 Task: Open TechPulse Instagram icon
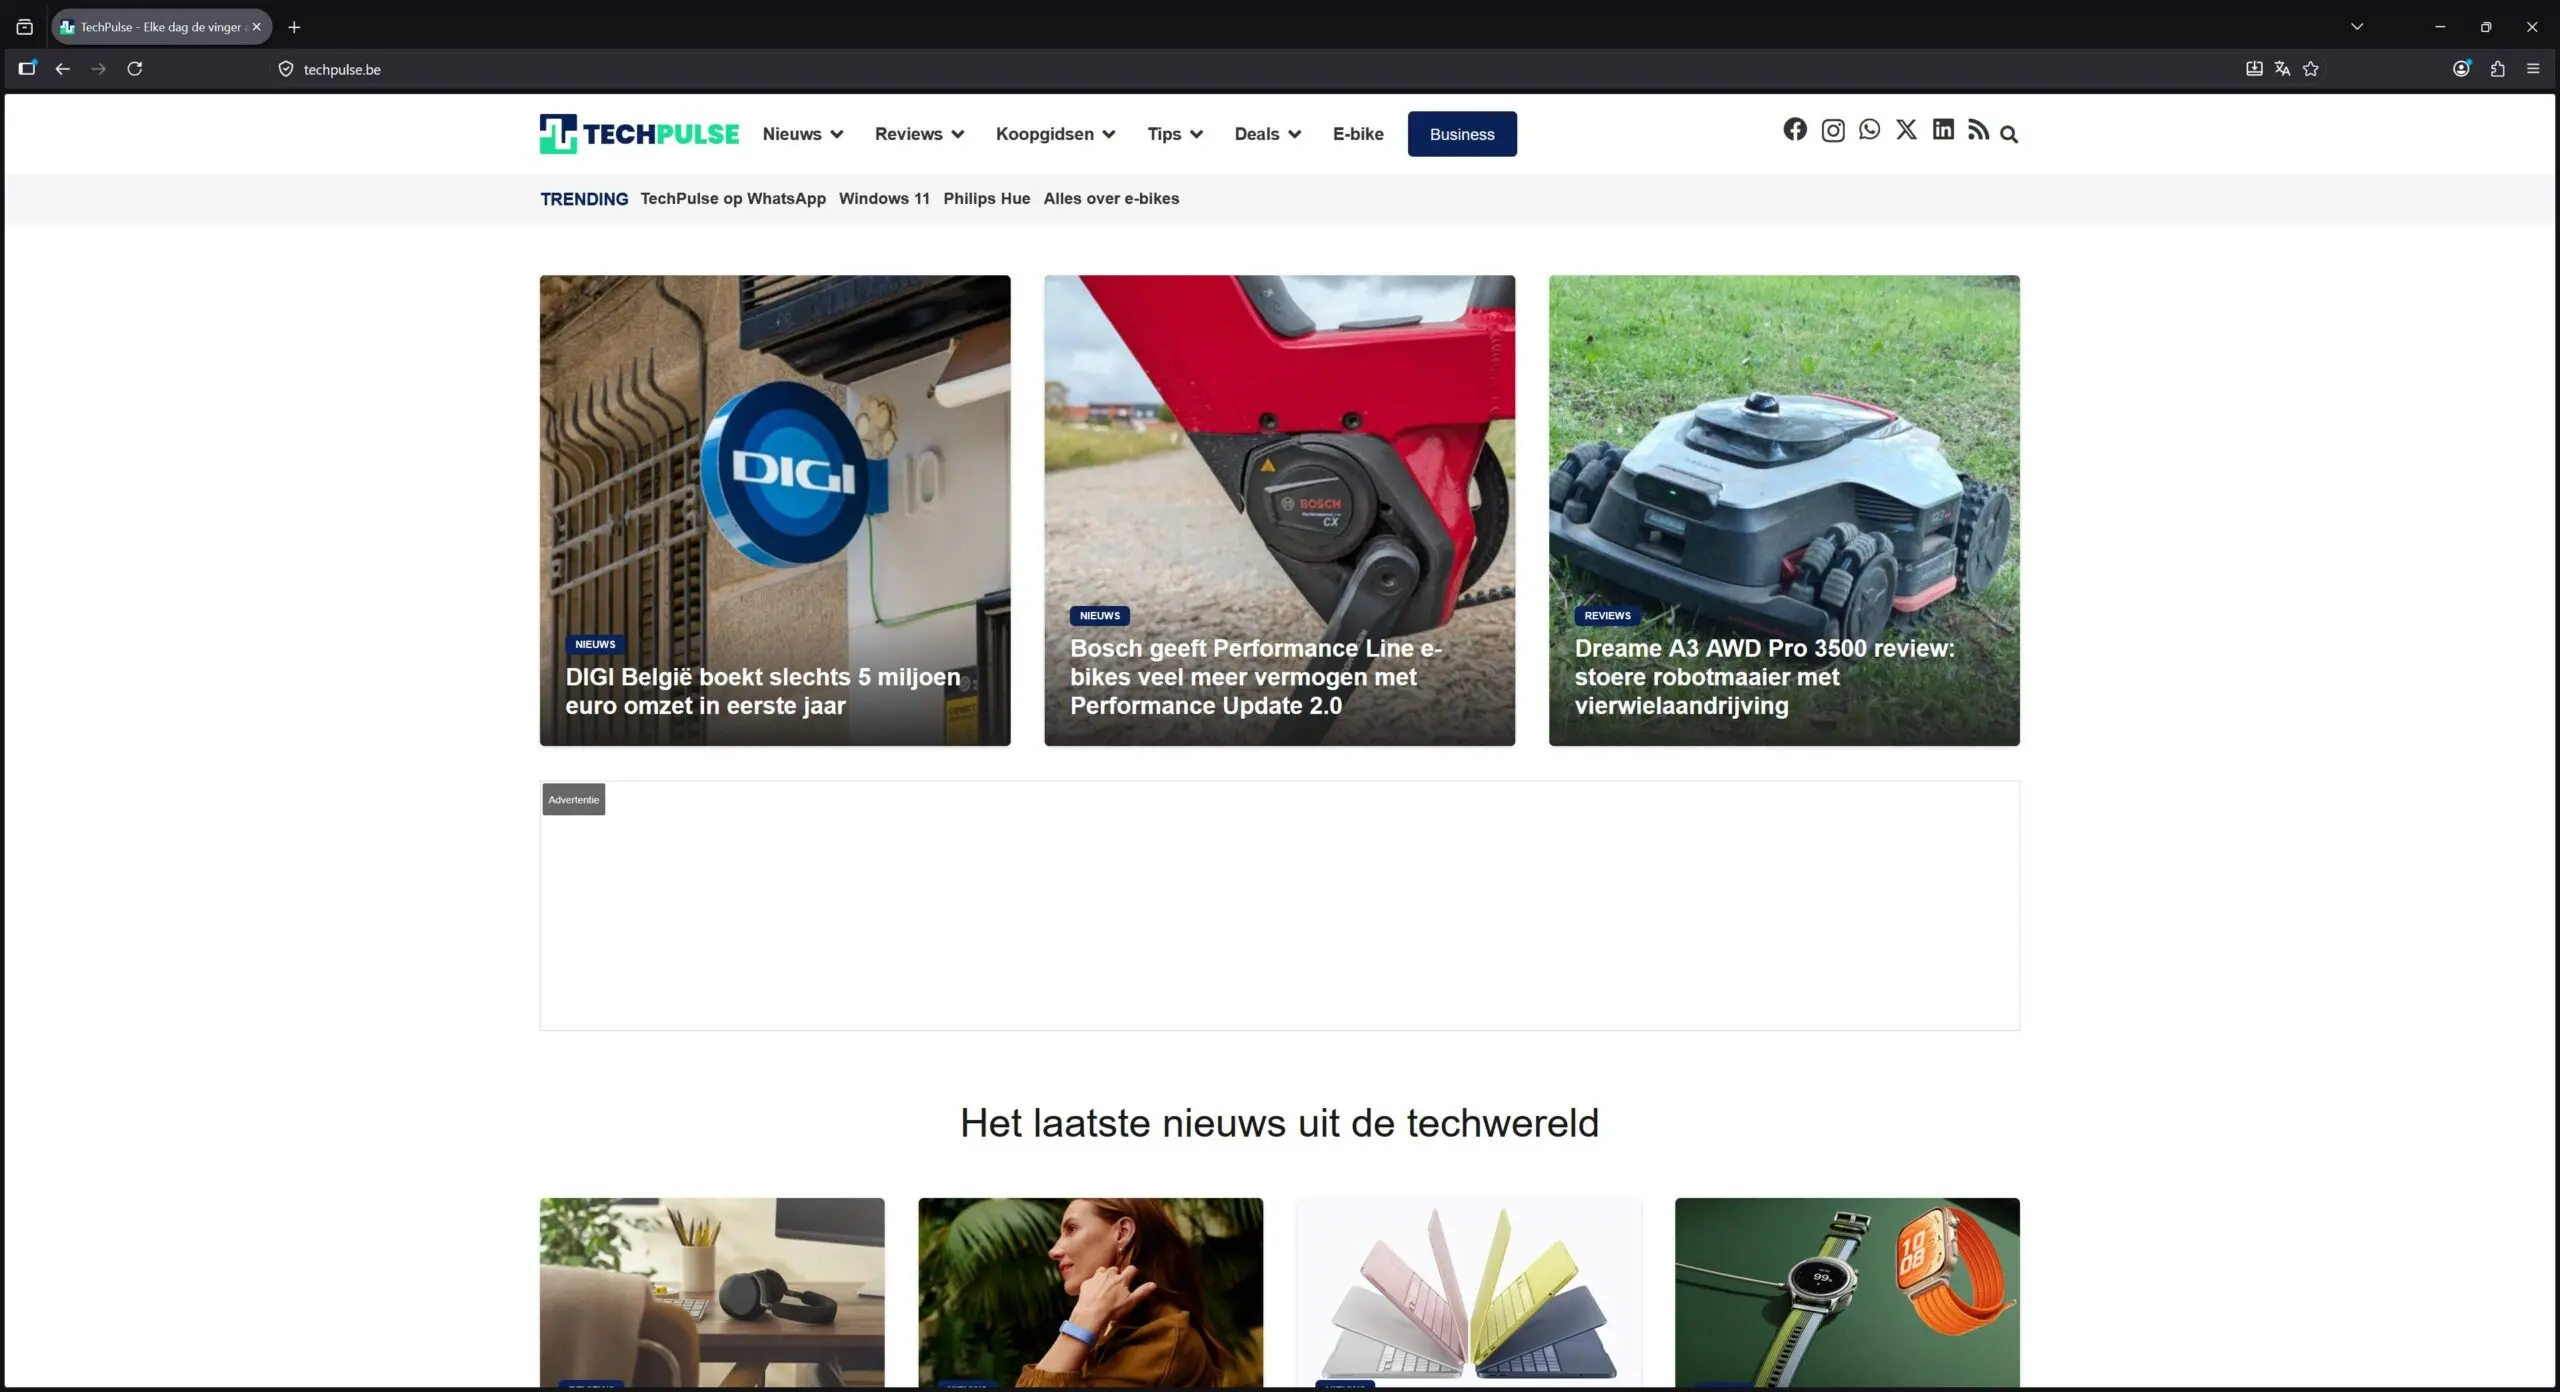pos(1832,131)
